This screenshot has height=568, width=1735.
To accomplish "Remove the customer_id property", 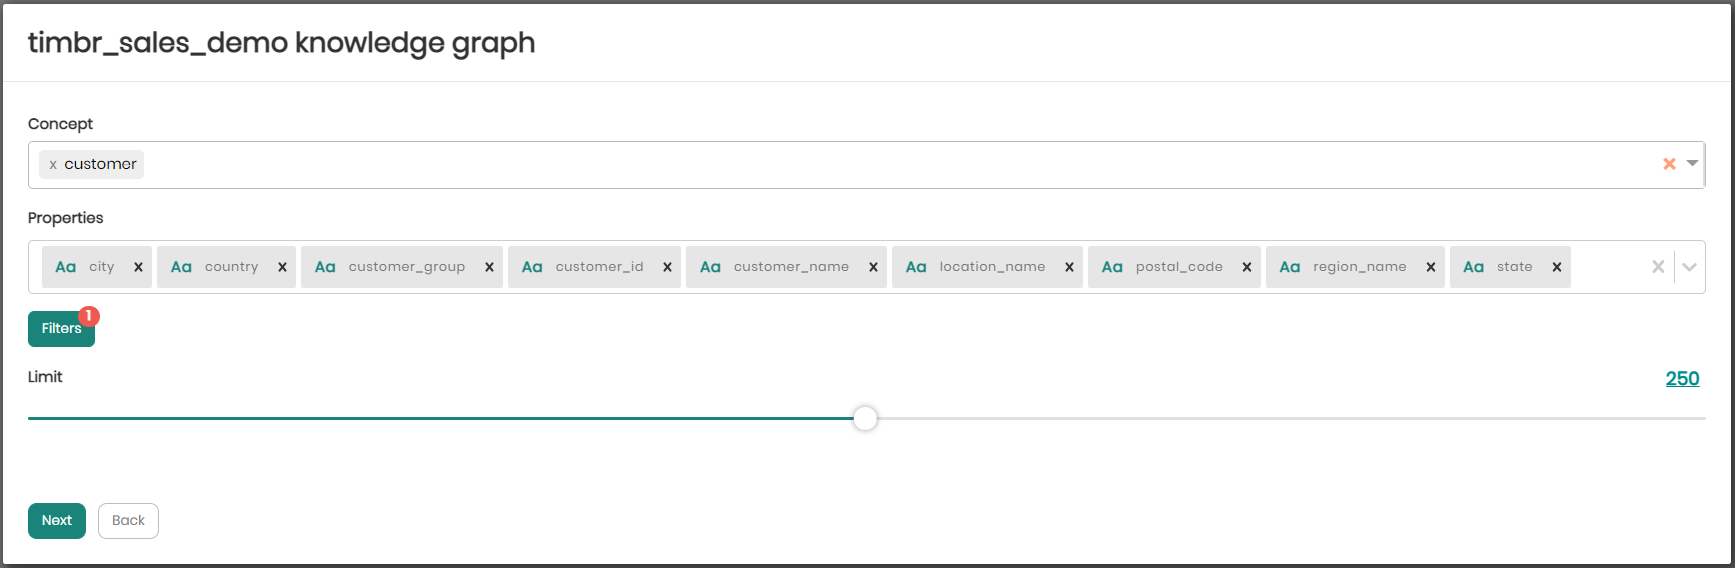I will (667, 267).
